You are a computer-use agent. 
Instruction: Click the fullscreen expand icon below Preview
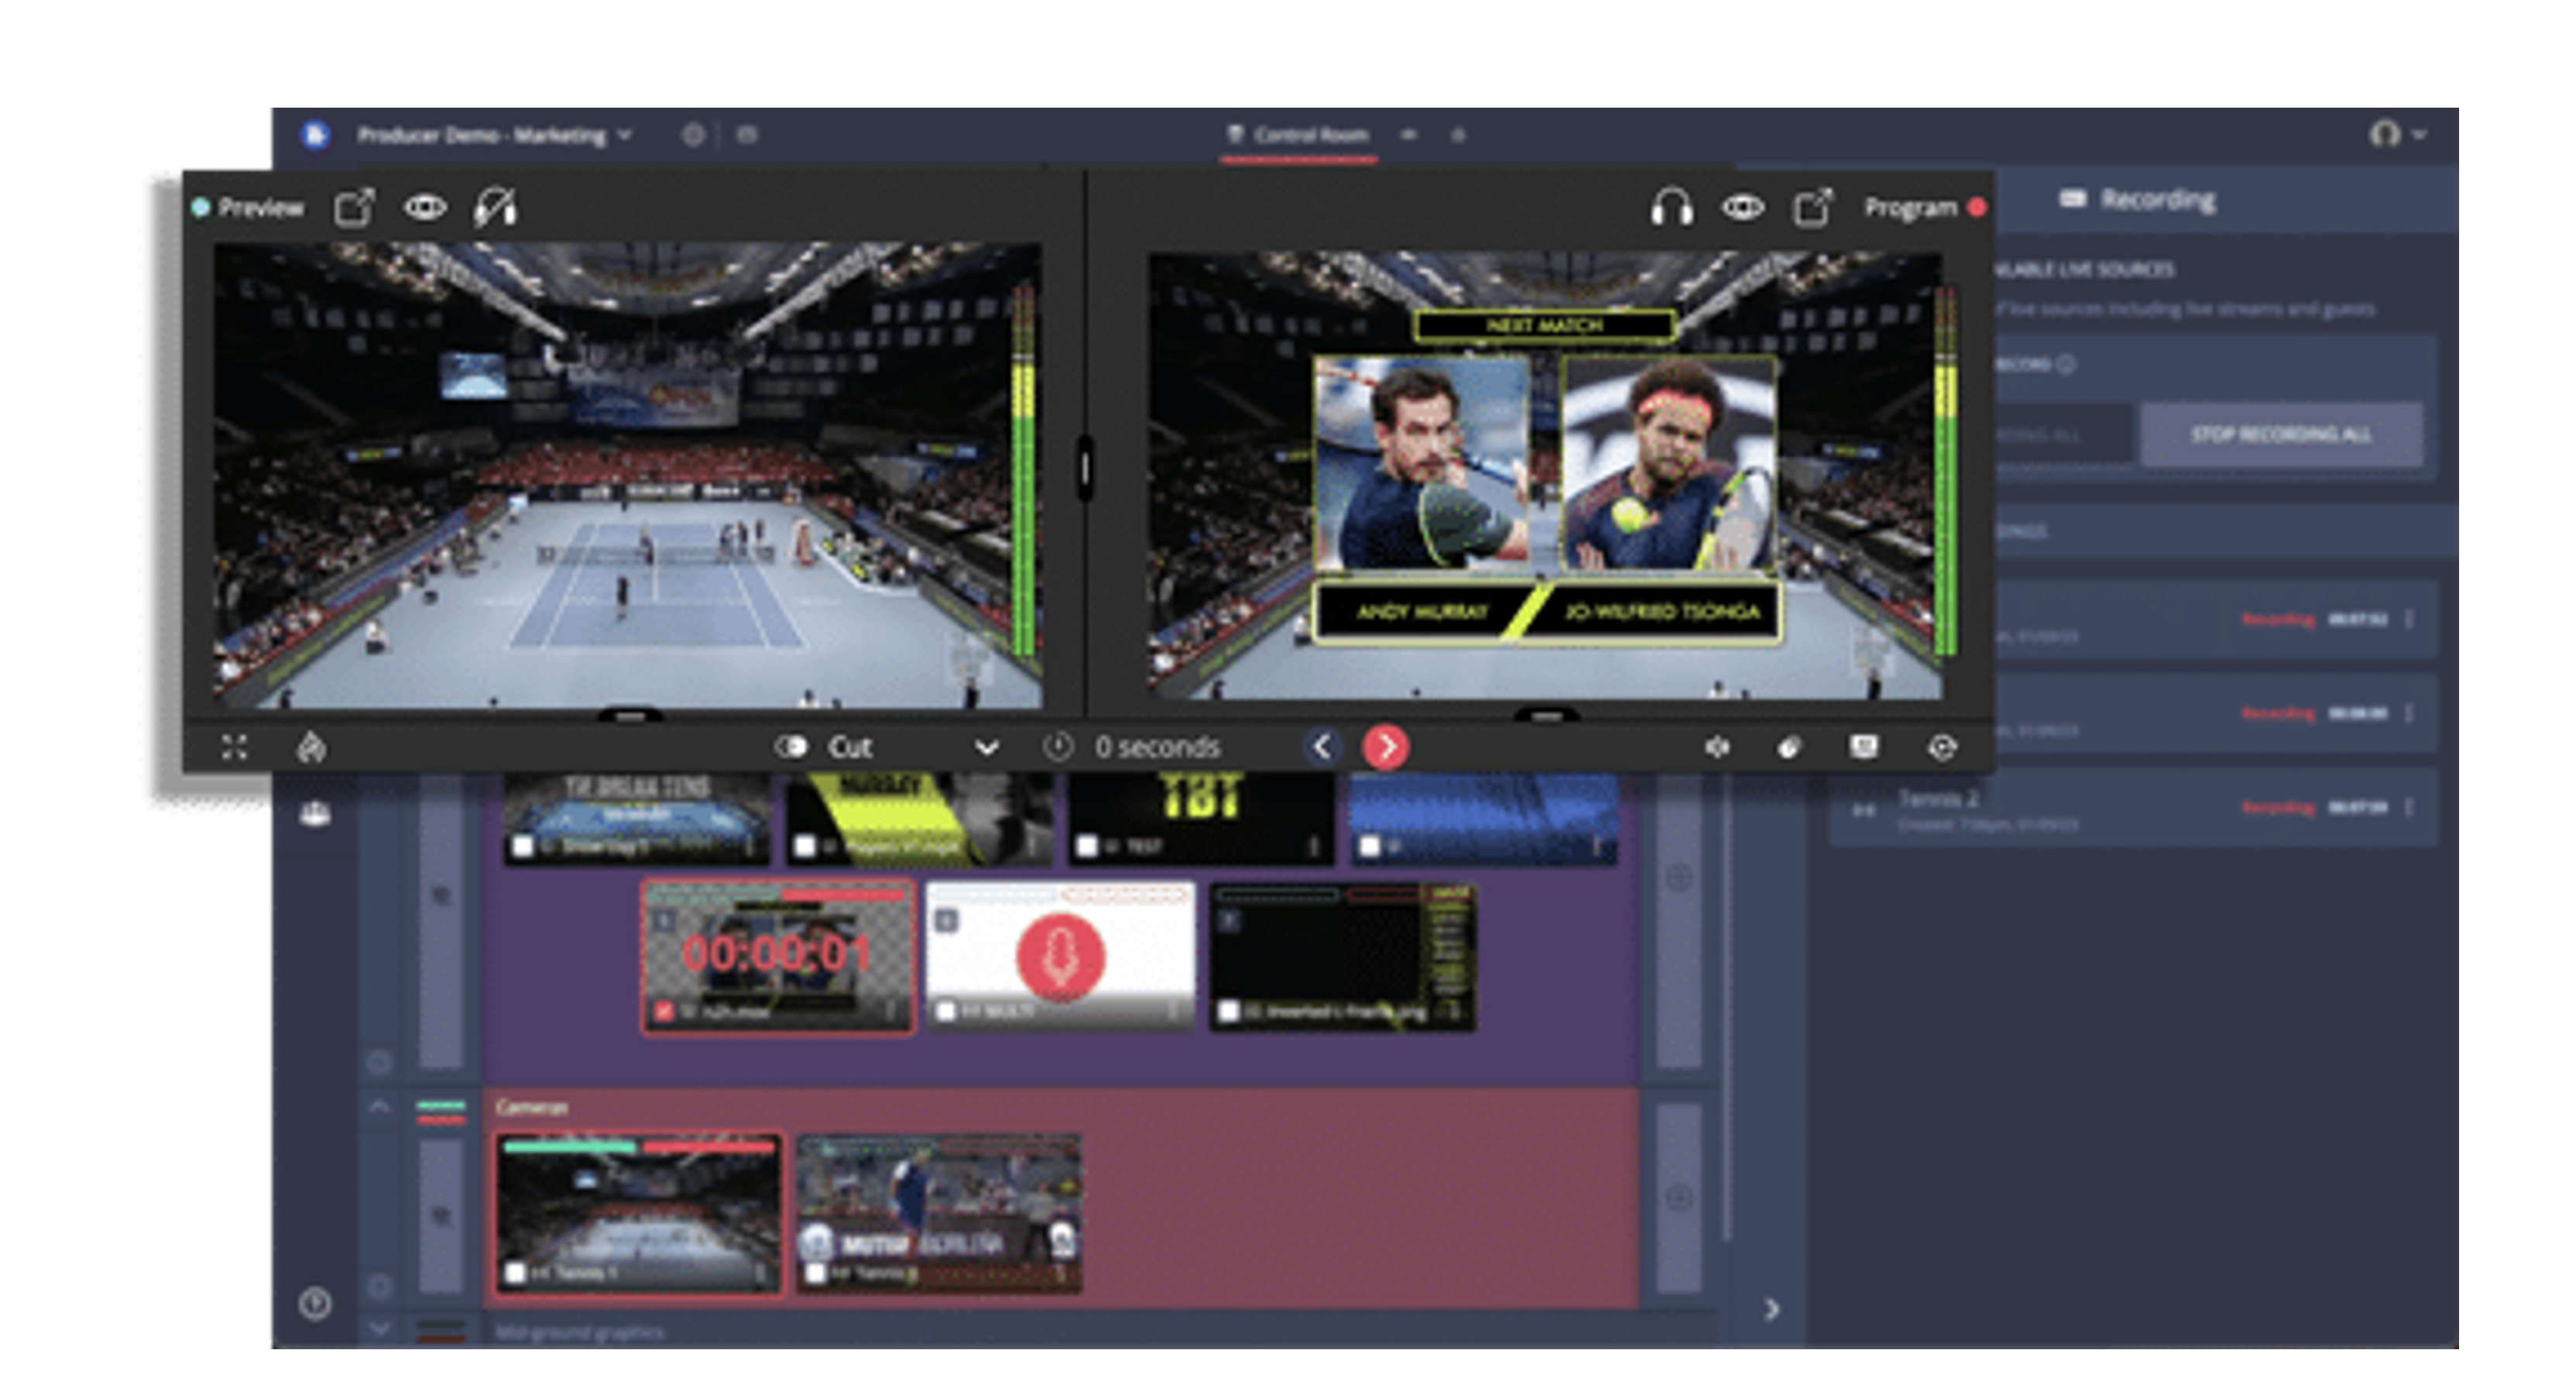[x=234, y=747]
